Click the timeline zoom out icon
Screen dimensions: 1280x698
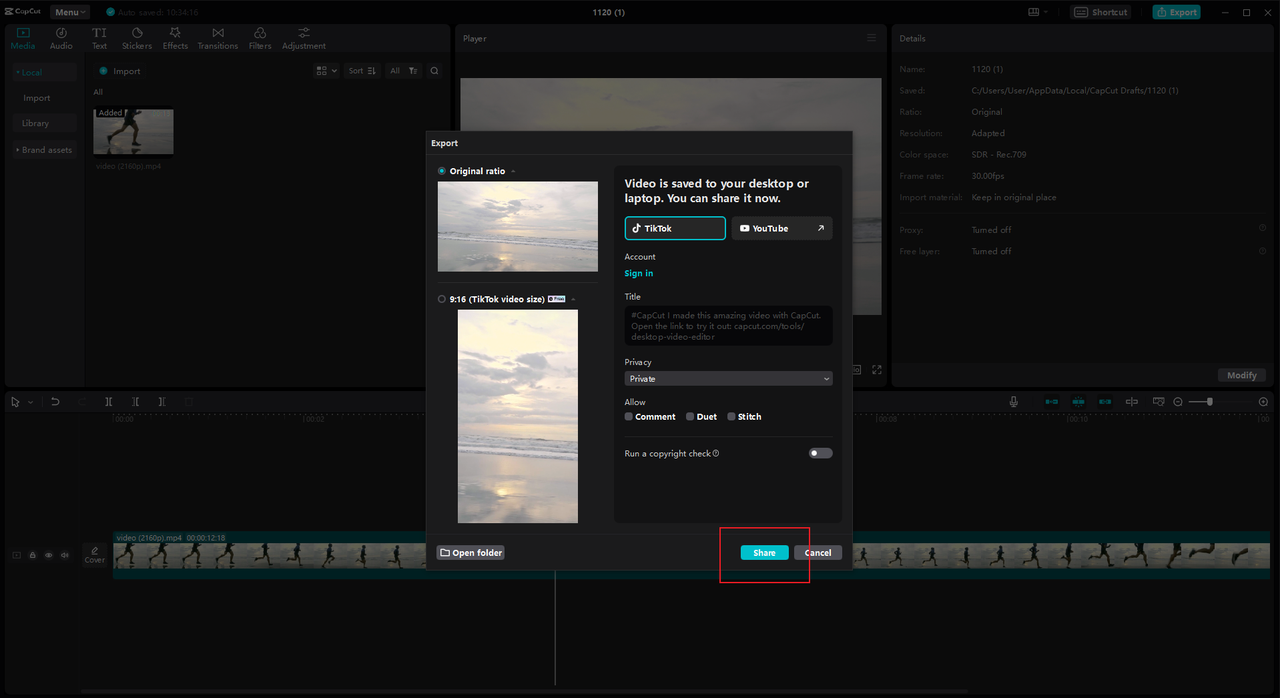pyautogui.click(x=1178, y=401)
